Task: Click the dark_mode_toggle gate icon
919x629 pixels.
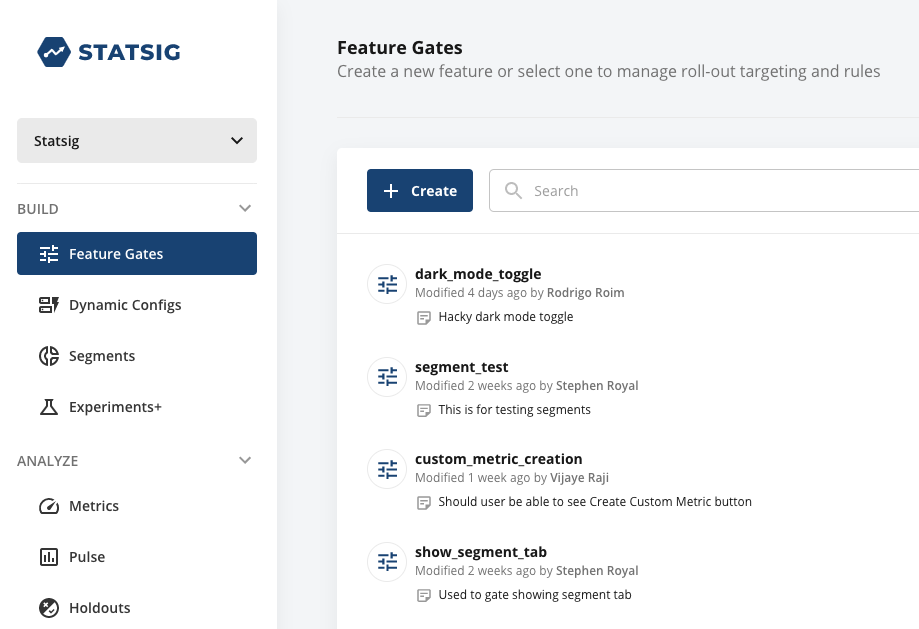Action: tap(387, 284)
